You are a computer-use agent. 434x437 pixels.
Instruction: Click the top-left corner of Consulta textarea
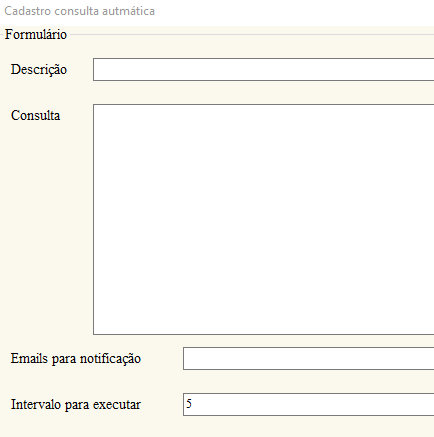point(95,106)
